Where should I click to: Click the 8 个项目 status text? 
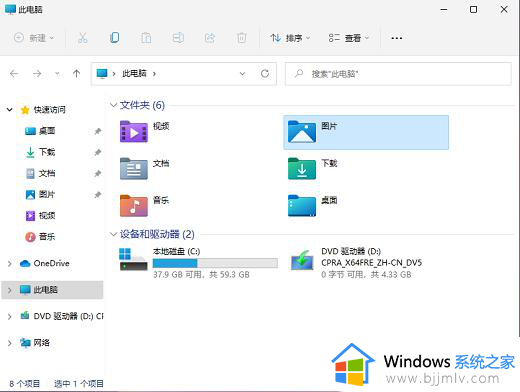(x=24, y=384)
